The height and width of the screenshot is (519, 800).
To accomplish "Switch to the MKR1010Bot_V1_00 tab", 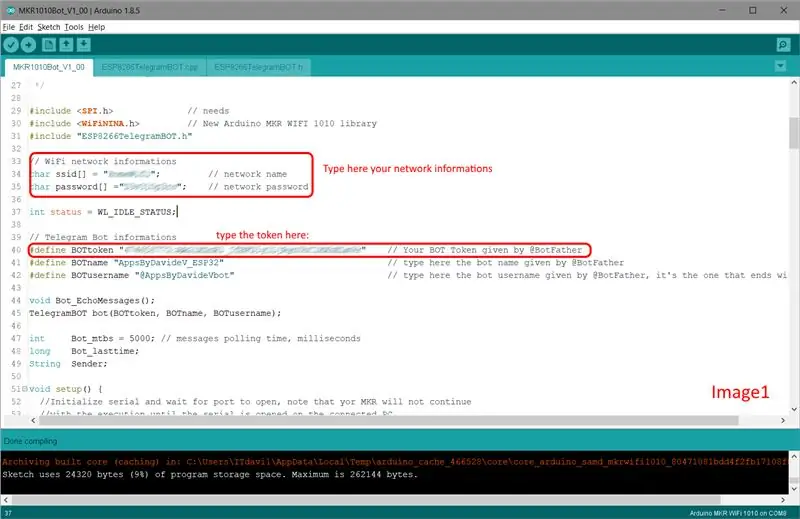I will (x=49, y=67).
